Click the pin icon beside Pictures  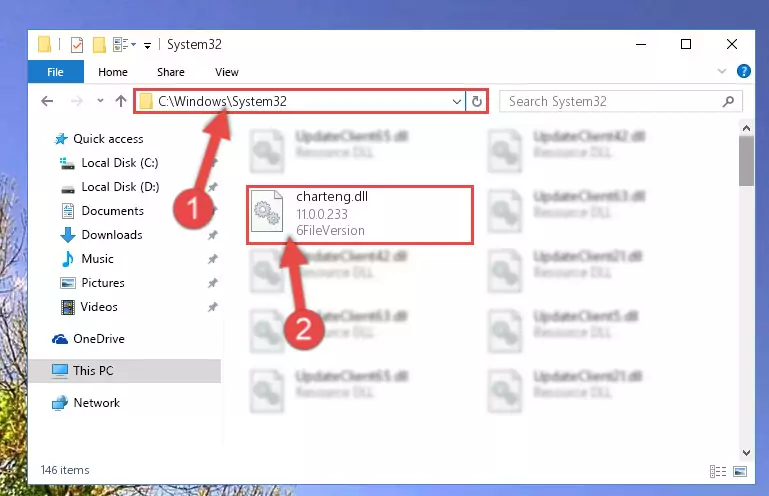(212, 283)
